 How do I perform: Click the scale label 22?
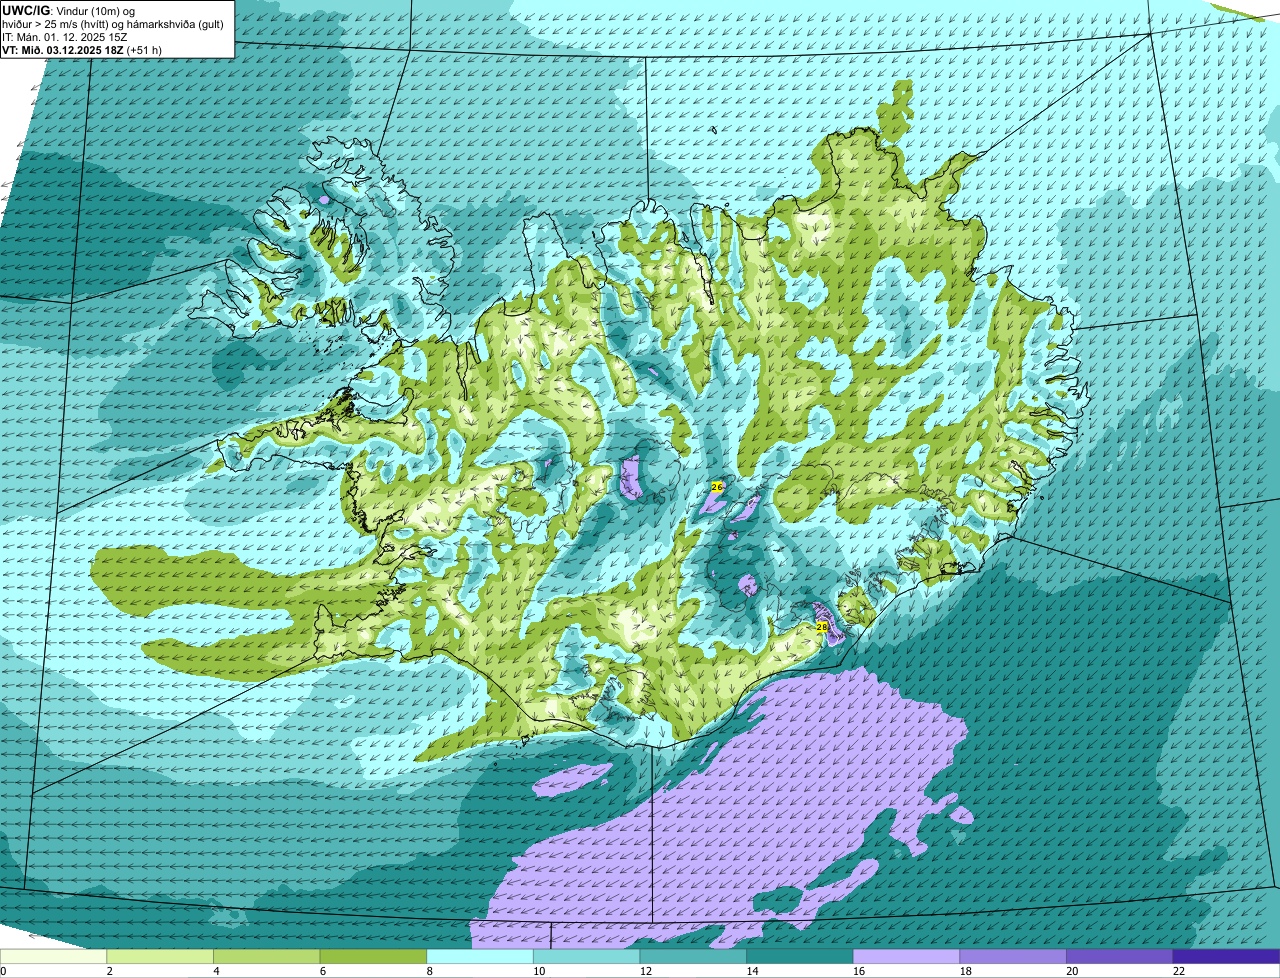tap(1178, 972)
